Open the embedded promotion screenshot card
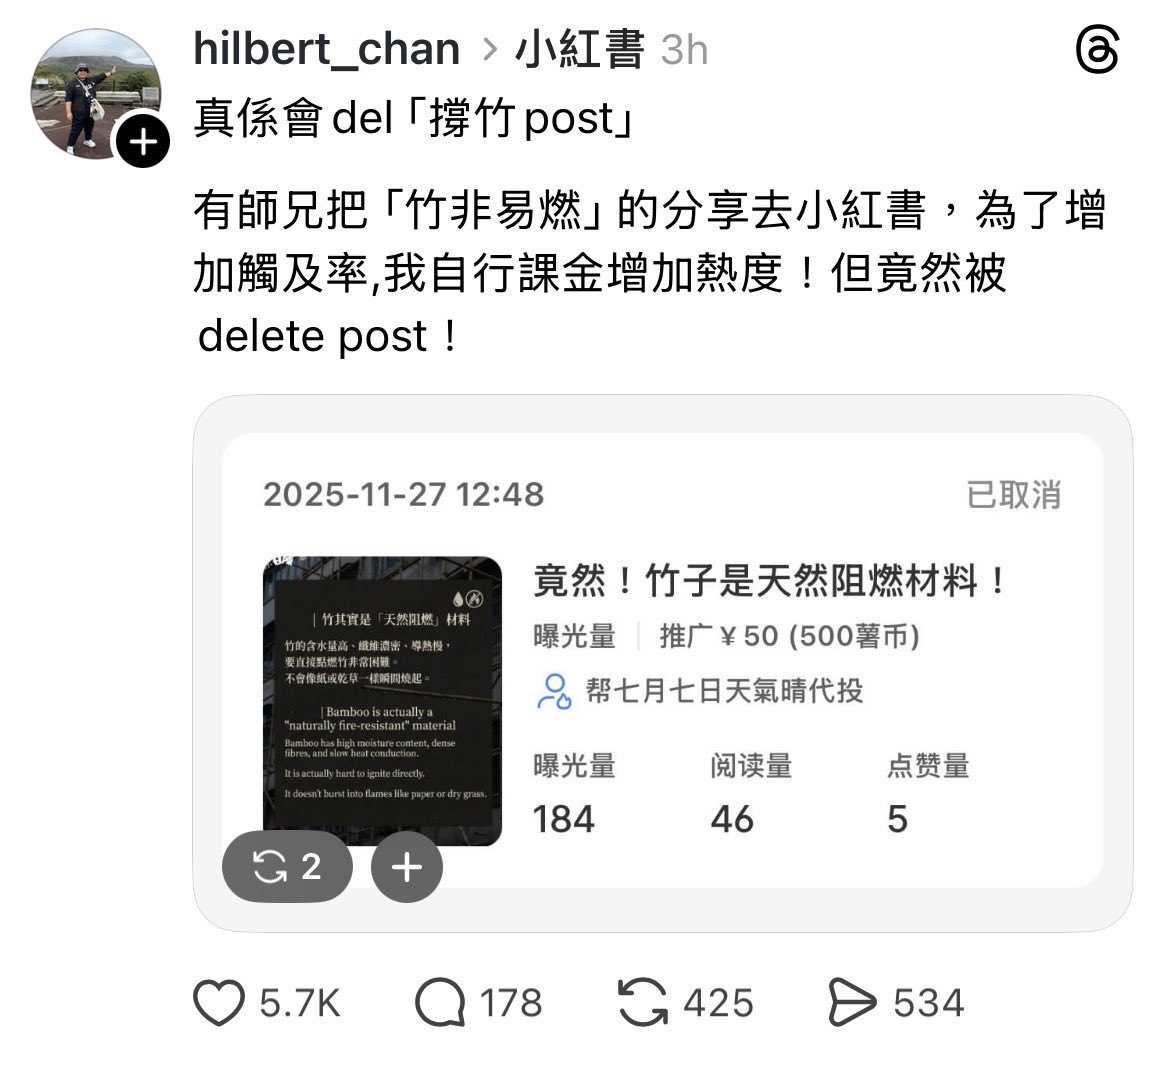 pos(663,663)
